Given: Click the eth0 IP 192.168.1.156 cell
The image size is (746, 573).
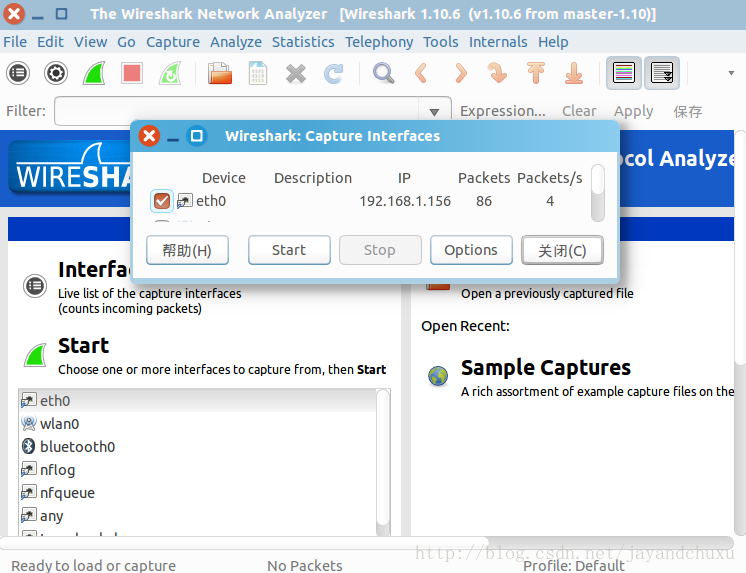Looking at the screenshot, I should coord(405,201).
